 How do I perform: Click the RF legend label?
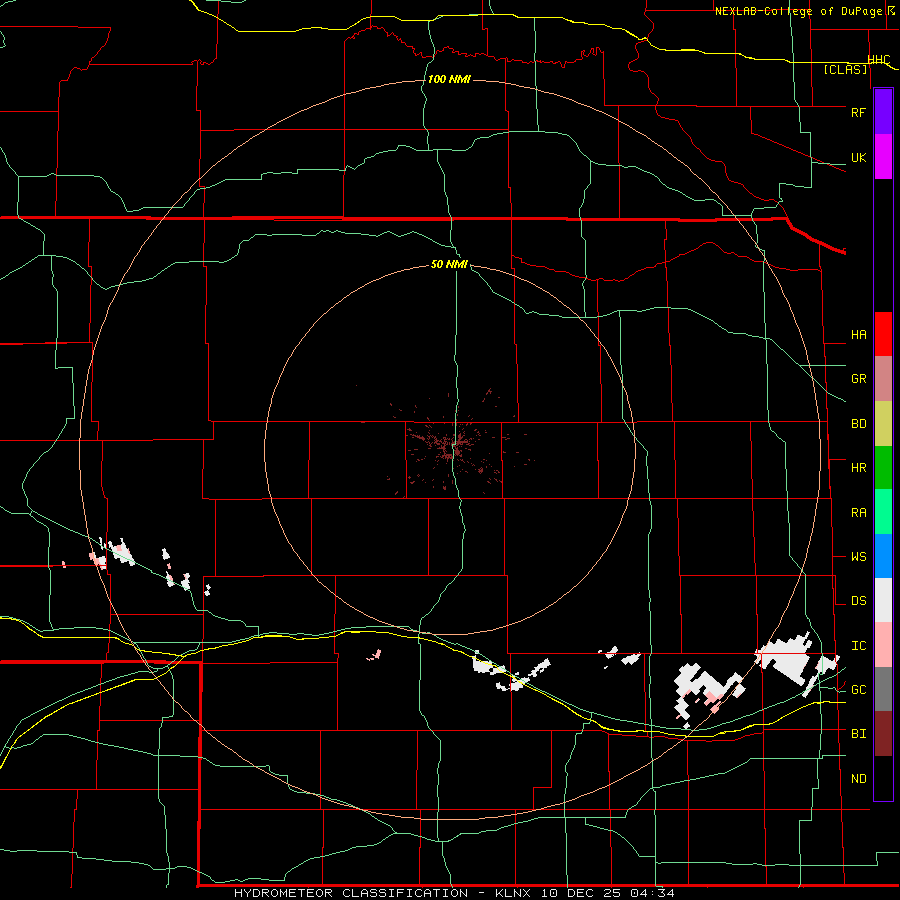coord(858,112)
